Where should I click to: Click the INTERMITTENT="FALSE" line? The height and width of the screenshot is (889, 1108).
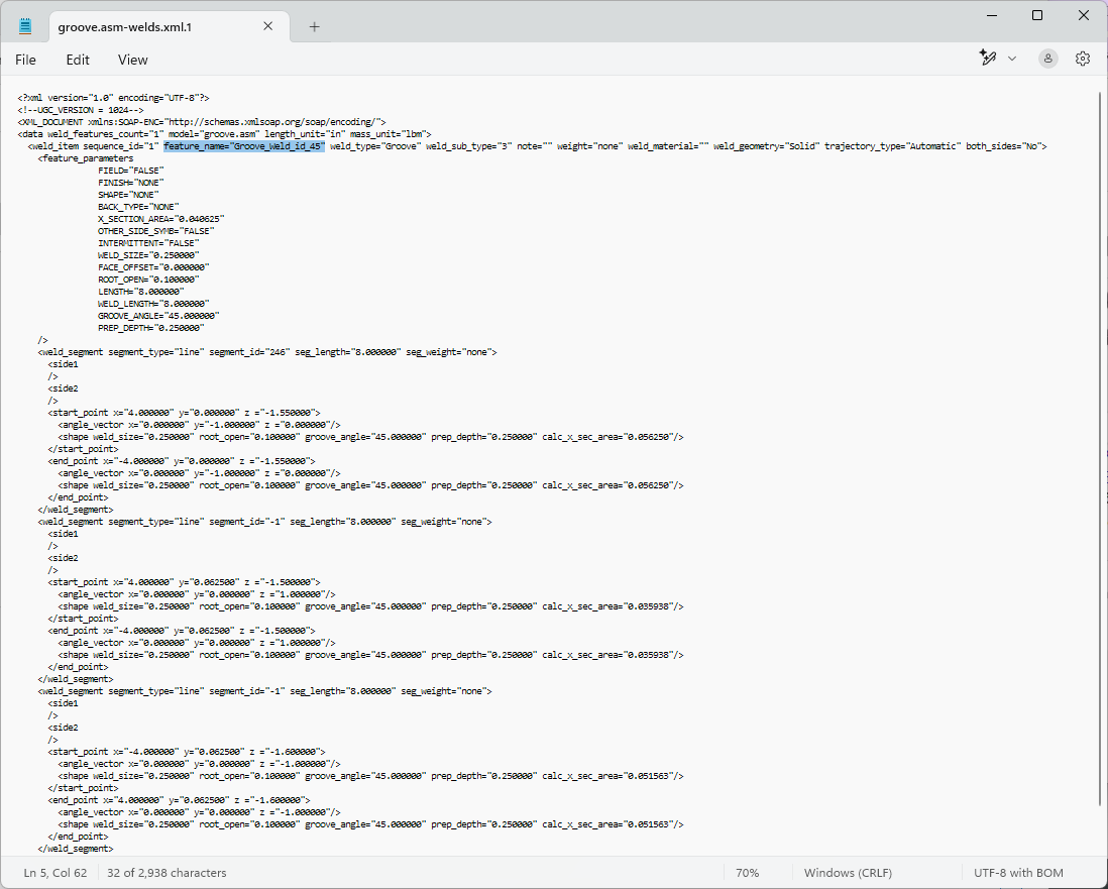(x=148, y=243)
